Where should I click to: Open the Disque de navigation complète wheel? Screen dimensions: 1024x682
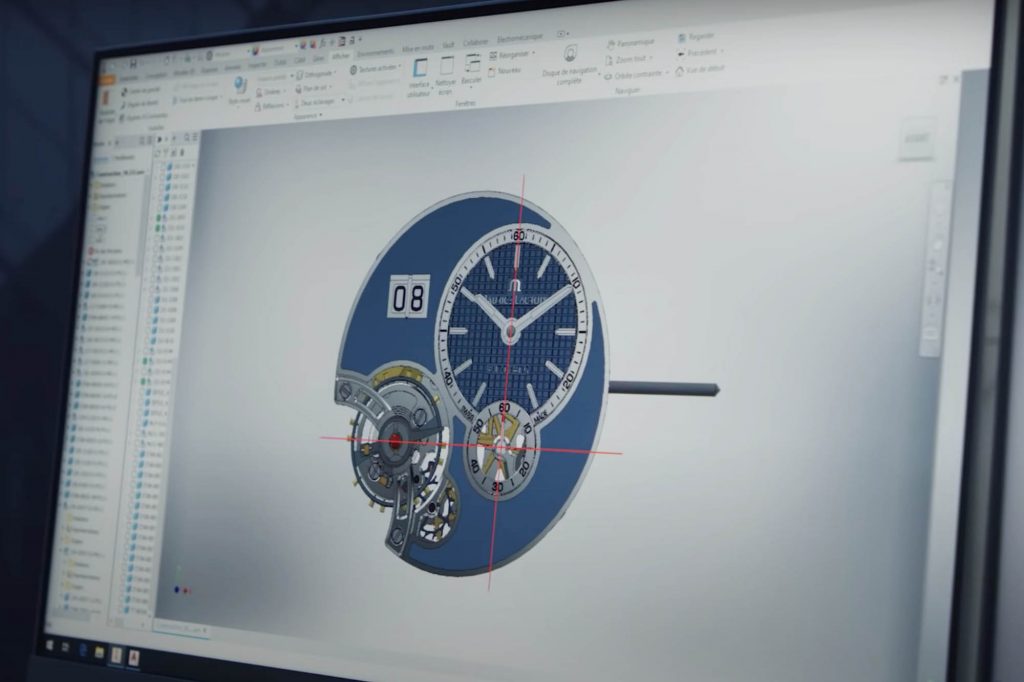pyautogui.click(x=569, y=63)
